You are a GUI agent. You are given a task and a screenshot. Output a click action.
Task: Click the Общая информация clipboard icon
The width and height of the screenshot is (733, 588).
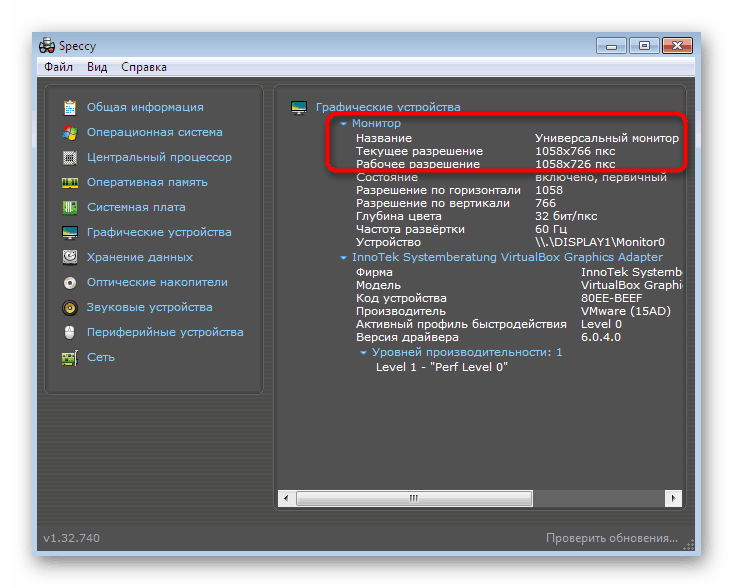tap(70, 108)
